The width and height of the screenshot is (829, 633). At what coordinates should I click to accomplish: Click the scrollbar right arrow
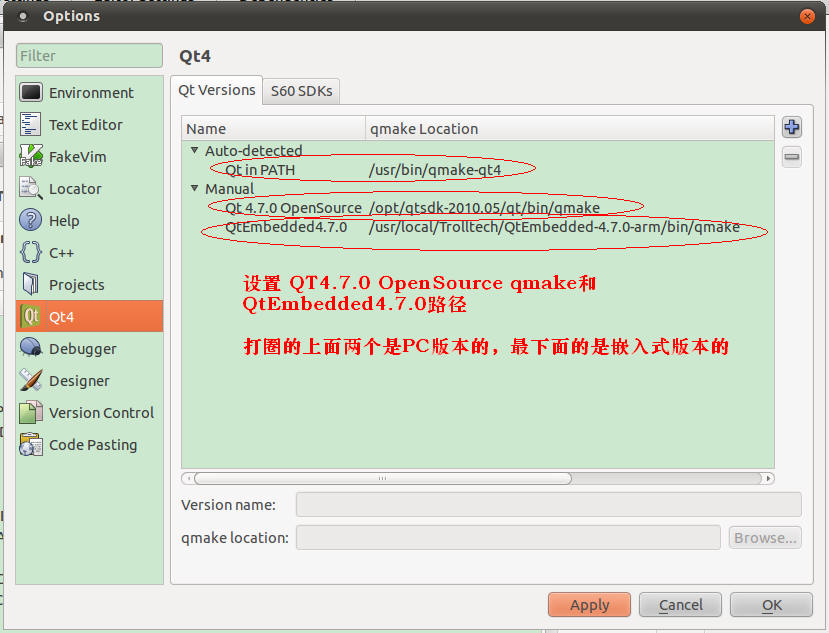coord(768,478)
